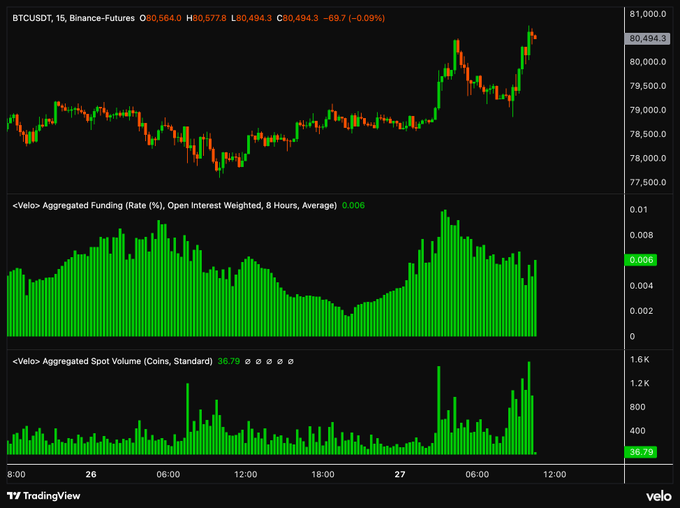680x508 pixels.
Task: Click the 0.004 funding axis label
Action: pos(641,285)
